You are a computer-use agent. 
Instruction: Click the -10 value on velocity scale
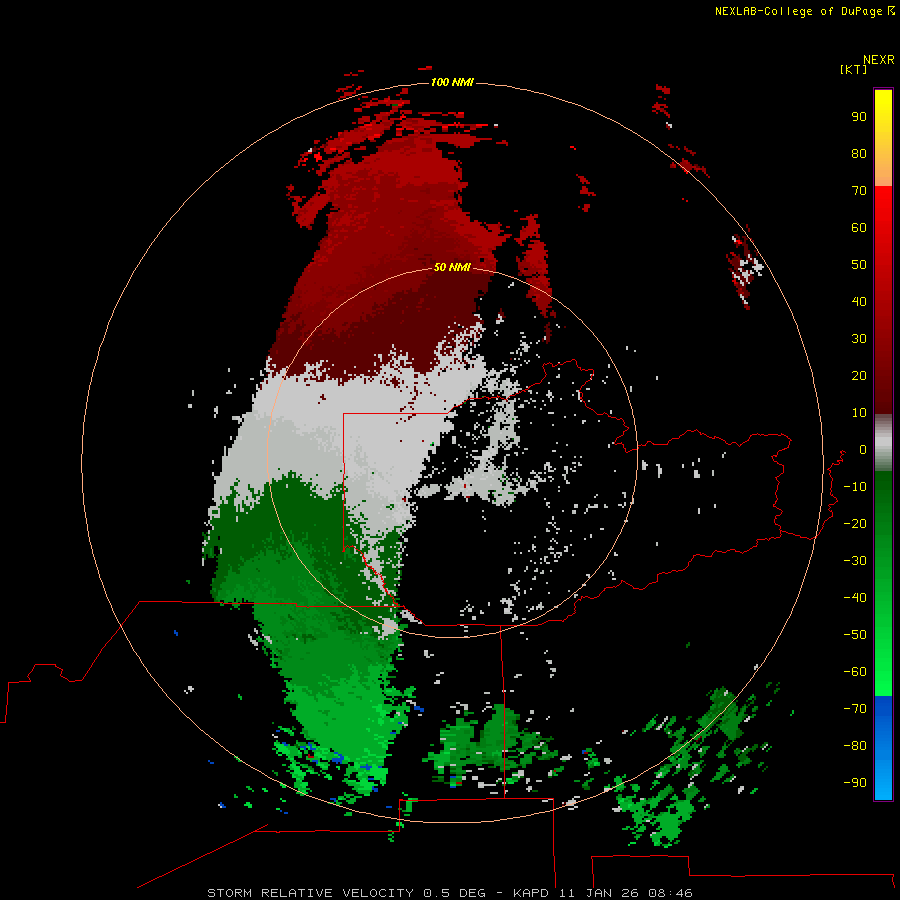[x=855, y=487]
